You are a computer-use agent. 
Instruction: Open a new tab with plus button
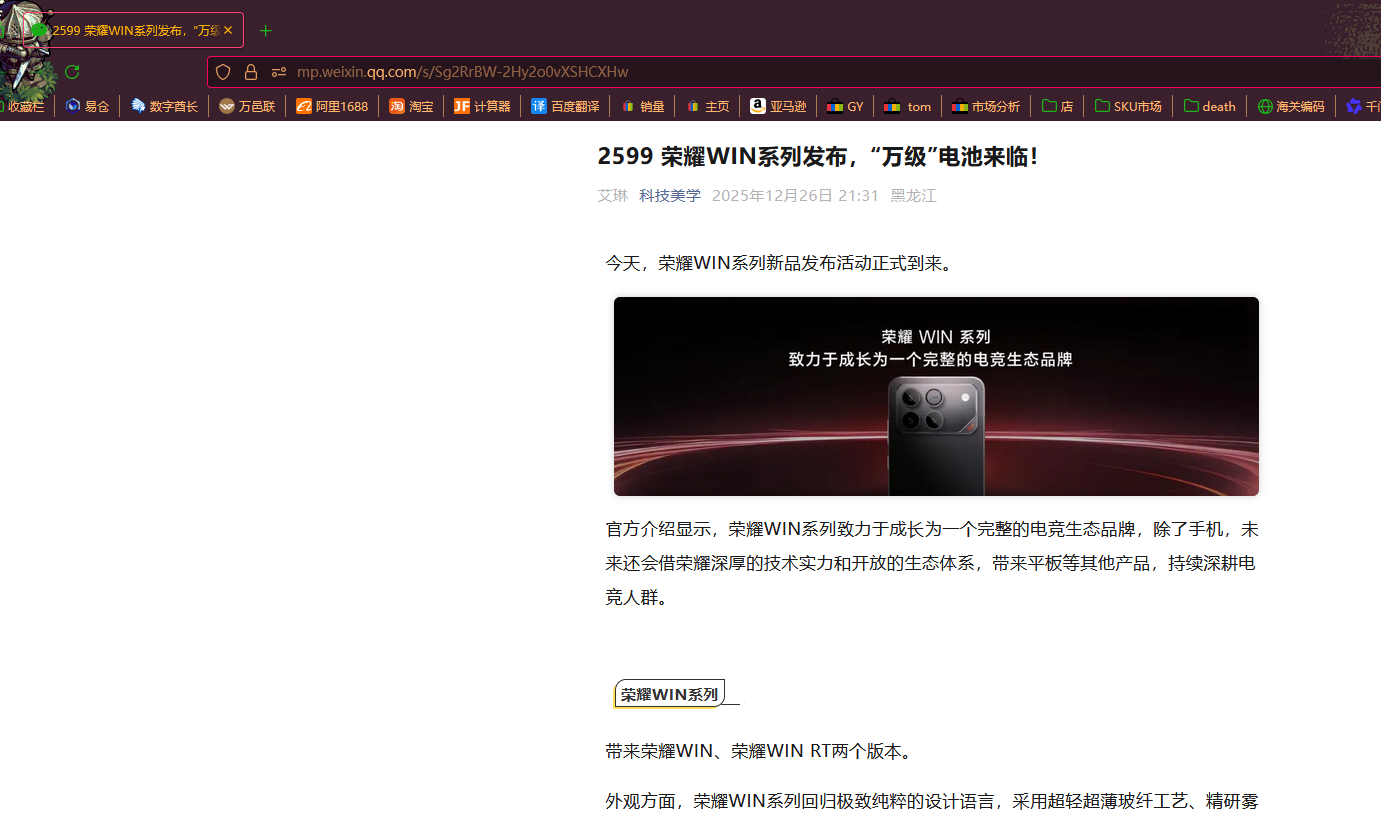tap(265, 30)
